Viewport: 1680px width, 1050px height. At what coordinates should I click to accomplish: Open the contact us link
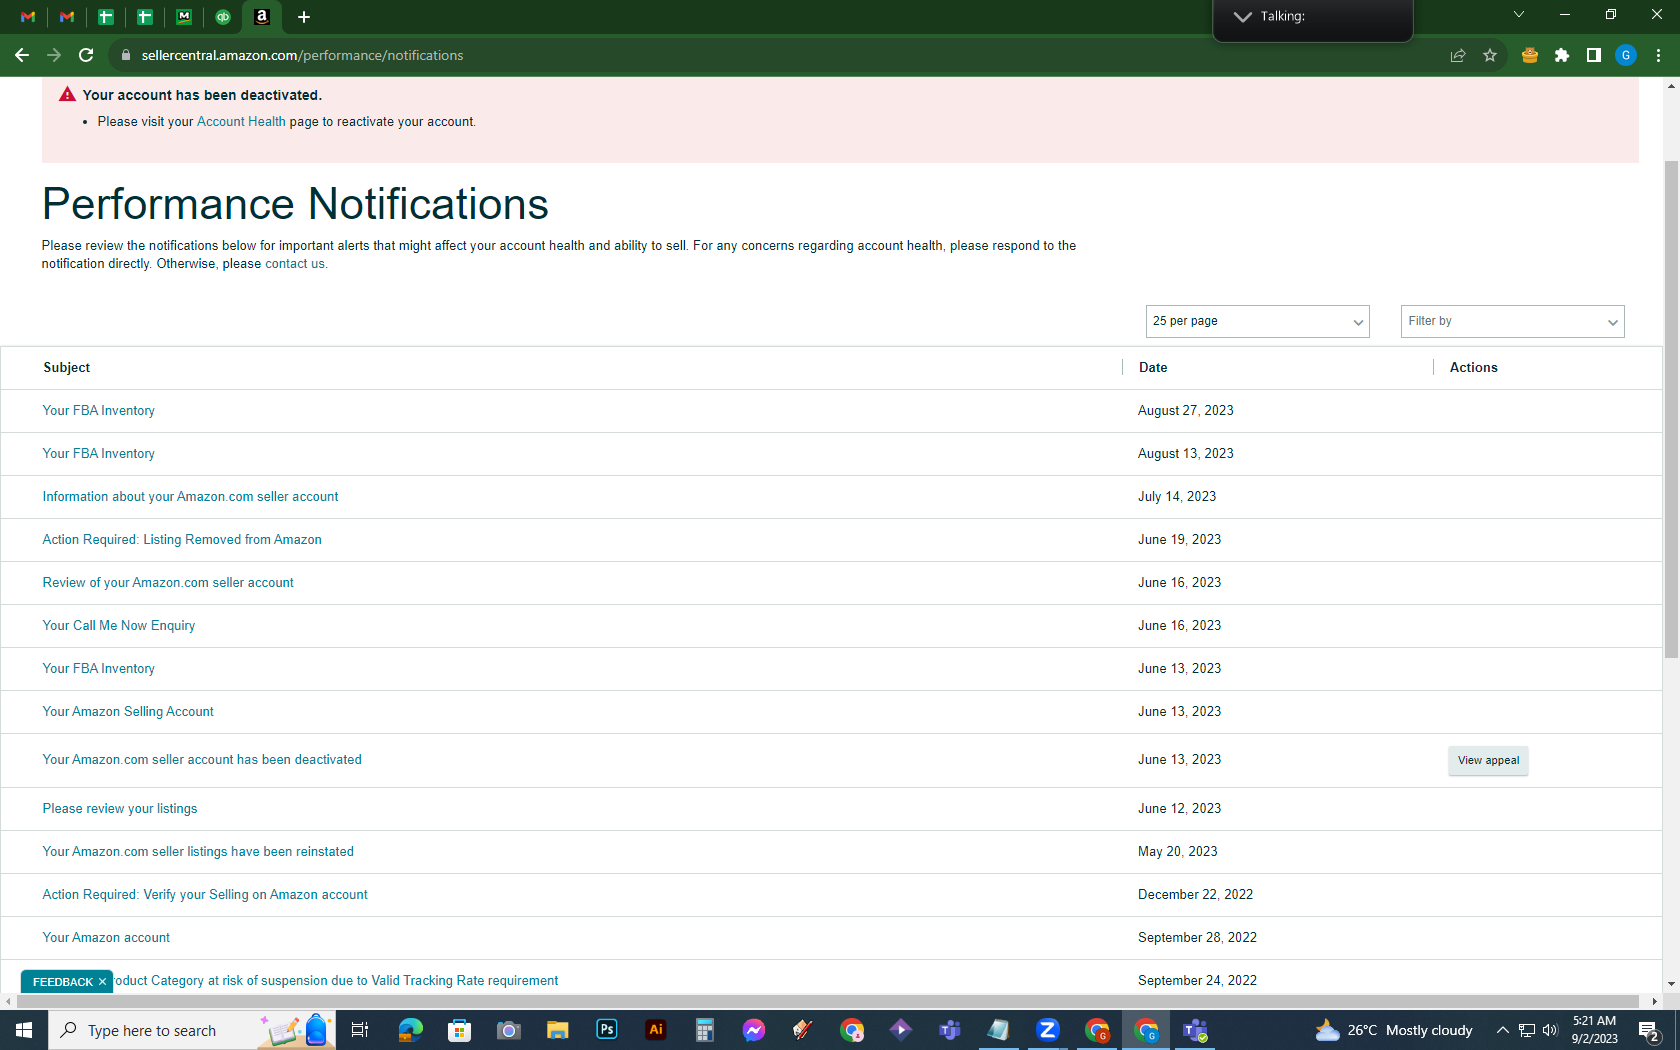click(295, 264)
